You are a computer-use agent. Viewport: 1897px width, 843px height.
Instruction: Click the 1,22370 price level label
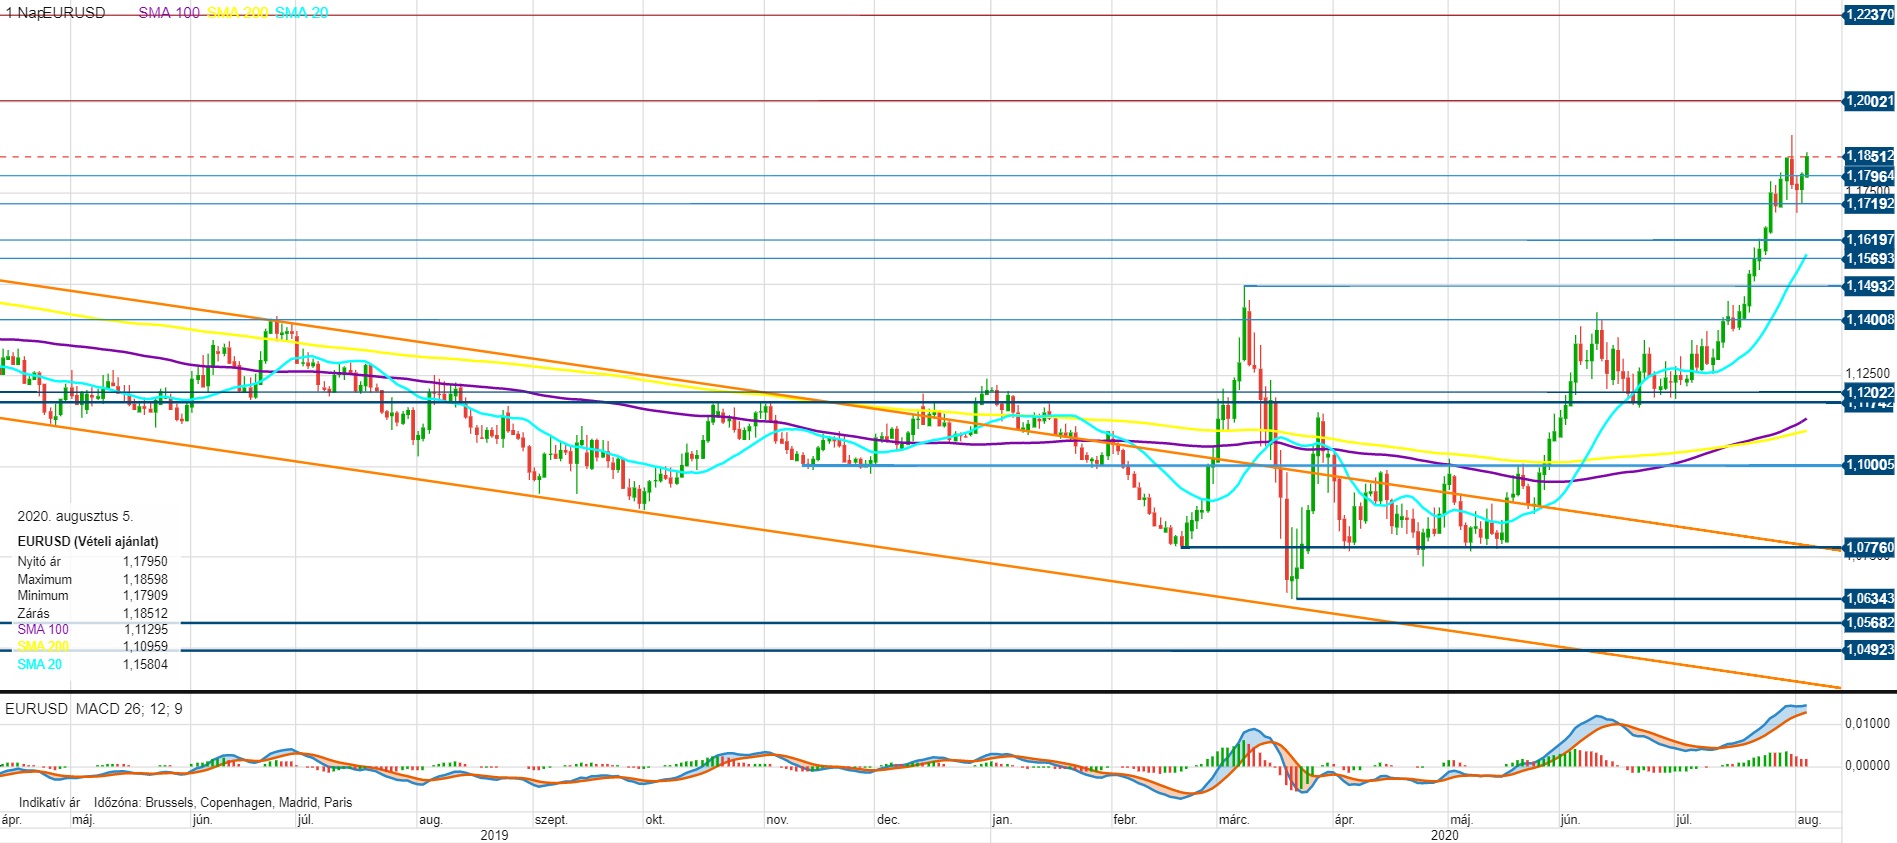(1869, 15)
